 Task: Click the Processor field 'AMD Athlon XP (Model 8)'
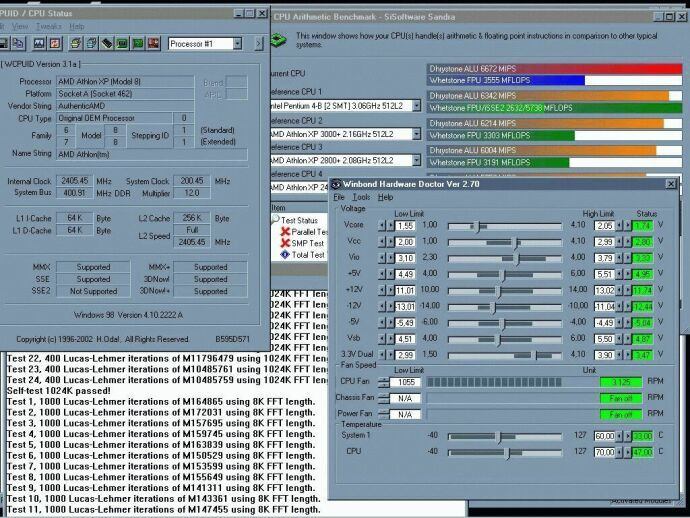click(x=125, y=81)
